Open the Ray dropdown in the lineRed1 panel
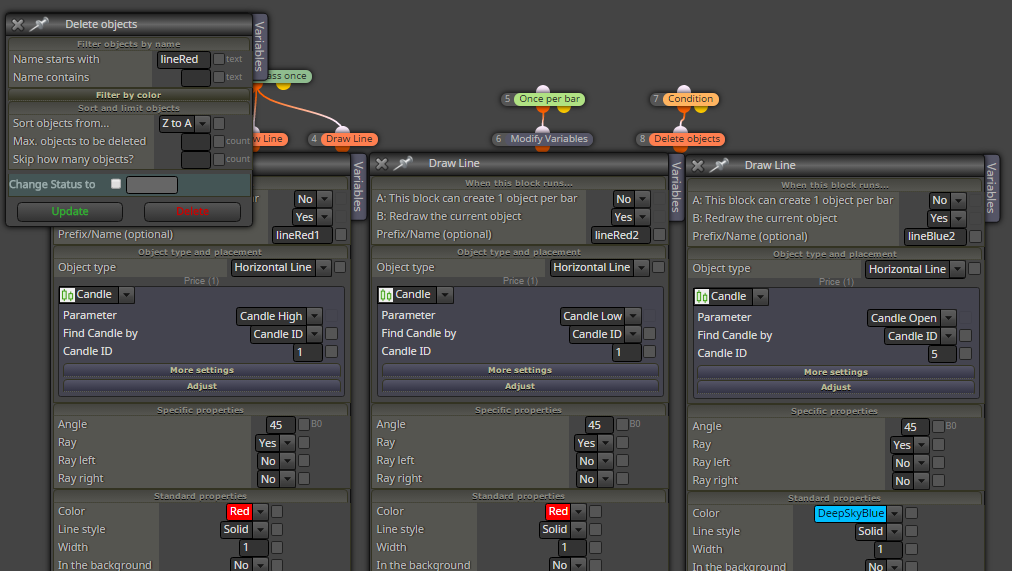The image size is (1012, 571). click(276, 443)
